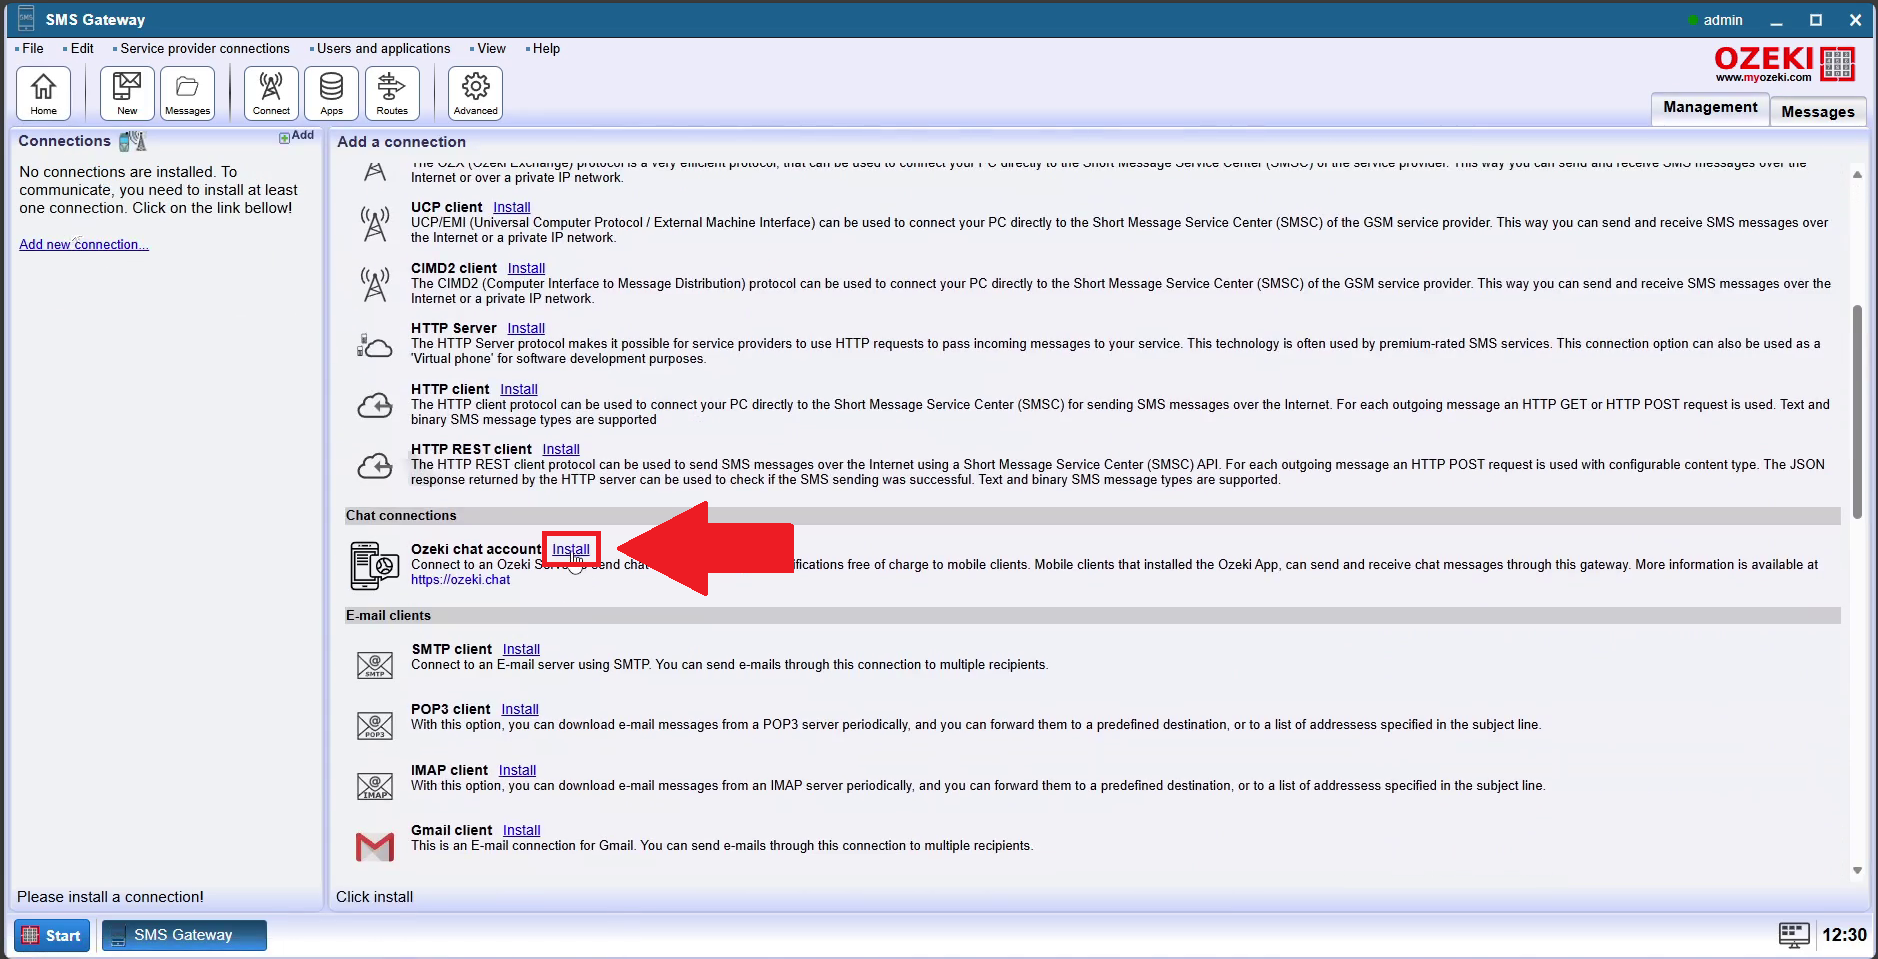1878x959 pixels.
Task: Open the Edit menu
Action: [x=81, y=48]
